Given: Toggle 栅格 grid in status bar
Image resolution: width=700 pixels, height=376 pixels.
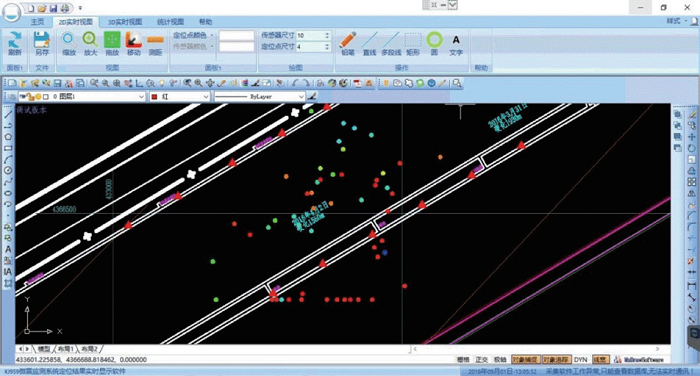Looking at the screenshot, I should 463,359.
